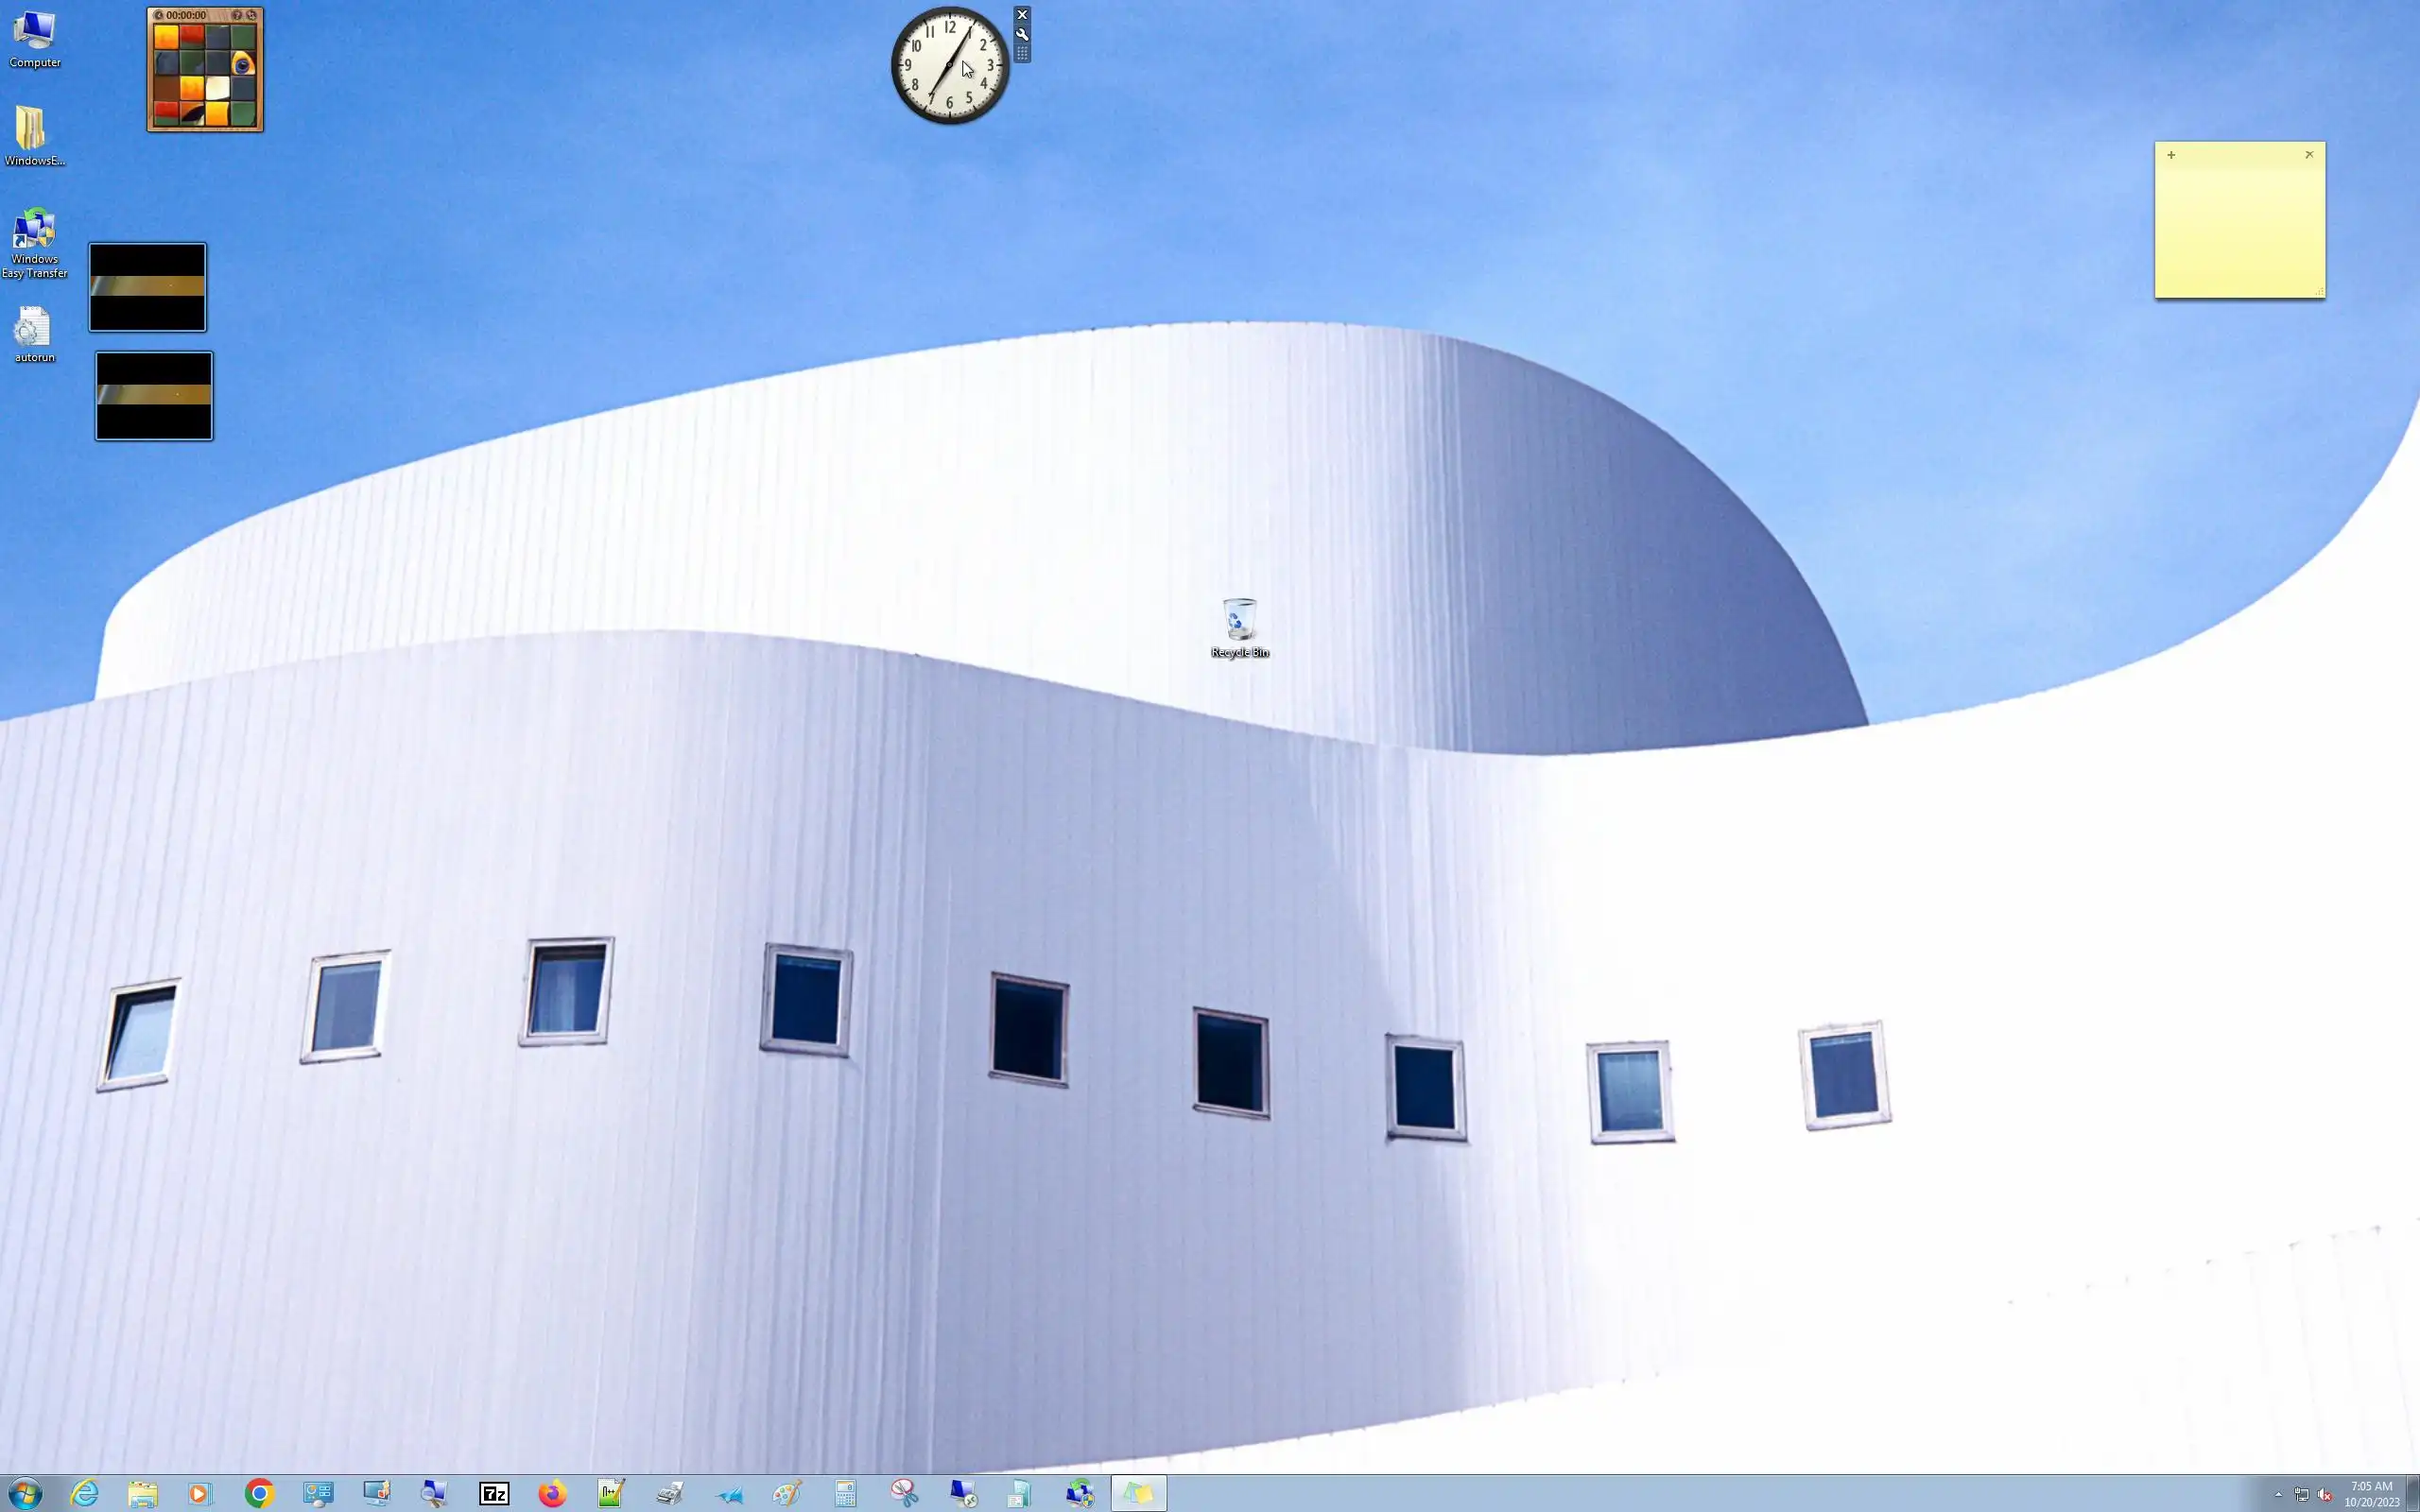Image resolution: width=2420 pixels, height=1512 pixels.
Task: Click the muted speaker volume tray icon
Action: point(2324,1494)
